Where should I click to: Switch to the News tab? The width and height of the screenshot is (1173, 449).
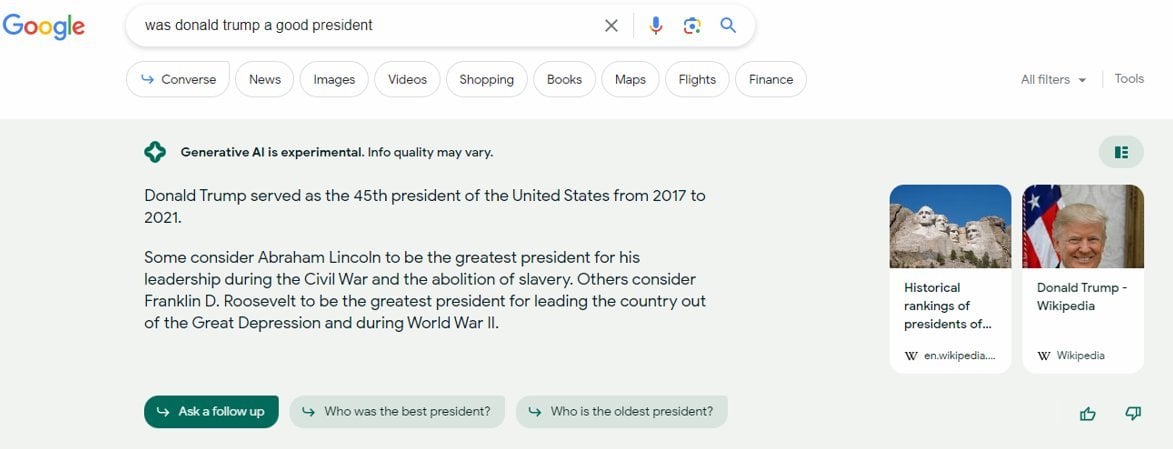click(x=265, y=79)
